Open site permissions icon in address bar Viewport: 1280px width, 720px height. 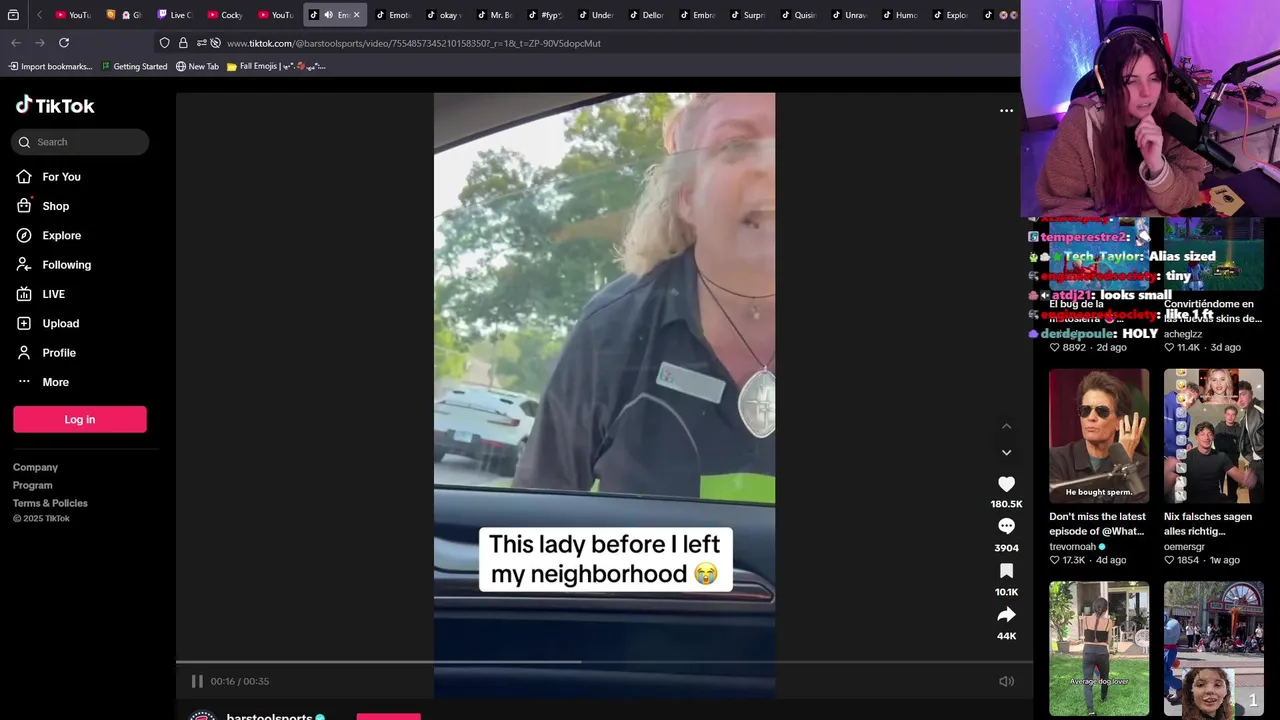point(201,43)
